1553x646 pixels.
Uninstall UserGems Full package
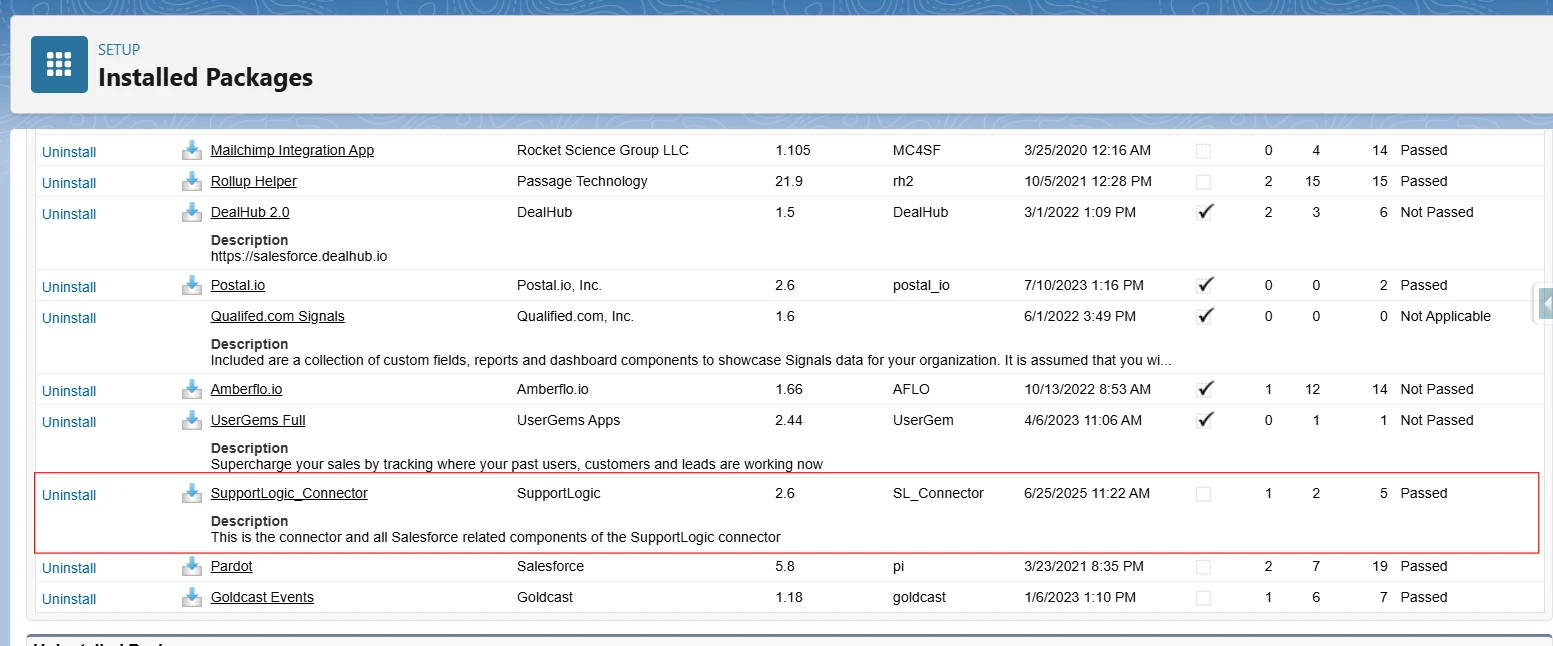[x=69, y=422]
